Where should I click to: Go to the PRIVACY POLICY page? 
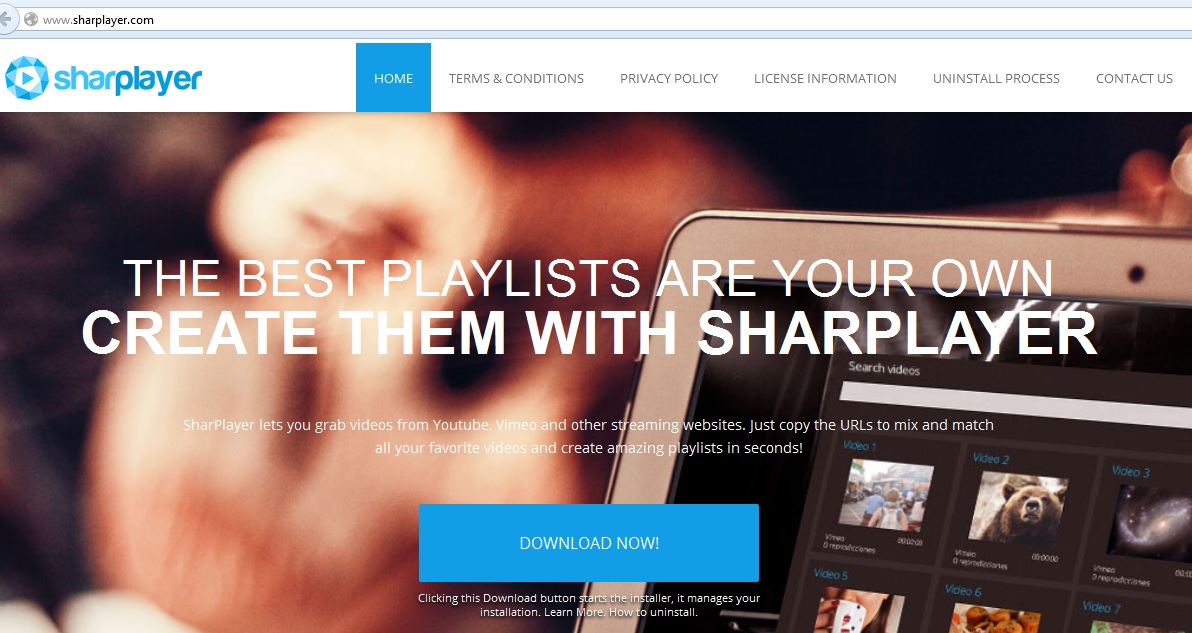[669, 78]
